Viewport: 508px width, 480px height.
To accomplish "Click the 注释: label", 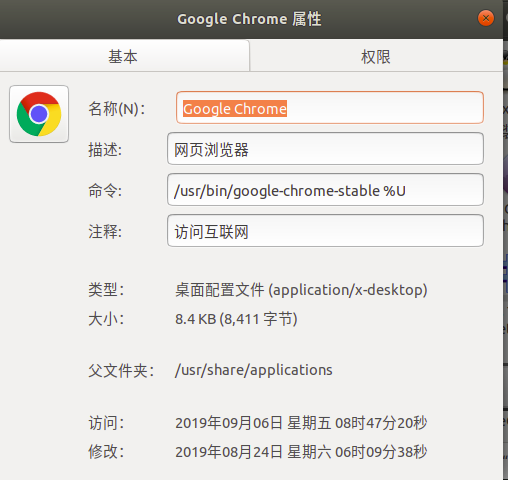I will point(105,232).
